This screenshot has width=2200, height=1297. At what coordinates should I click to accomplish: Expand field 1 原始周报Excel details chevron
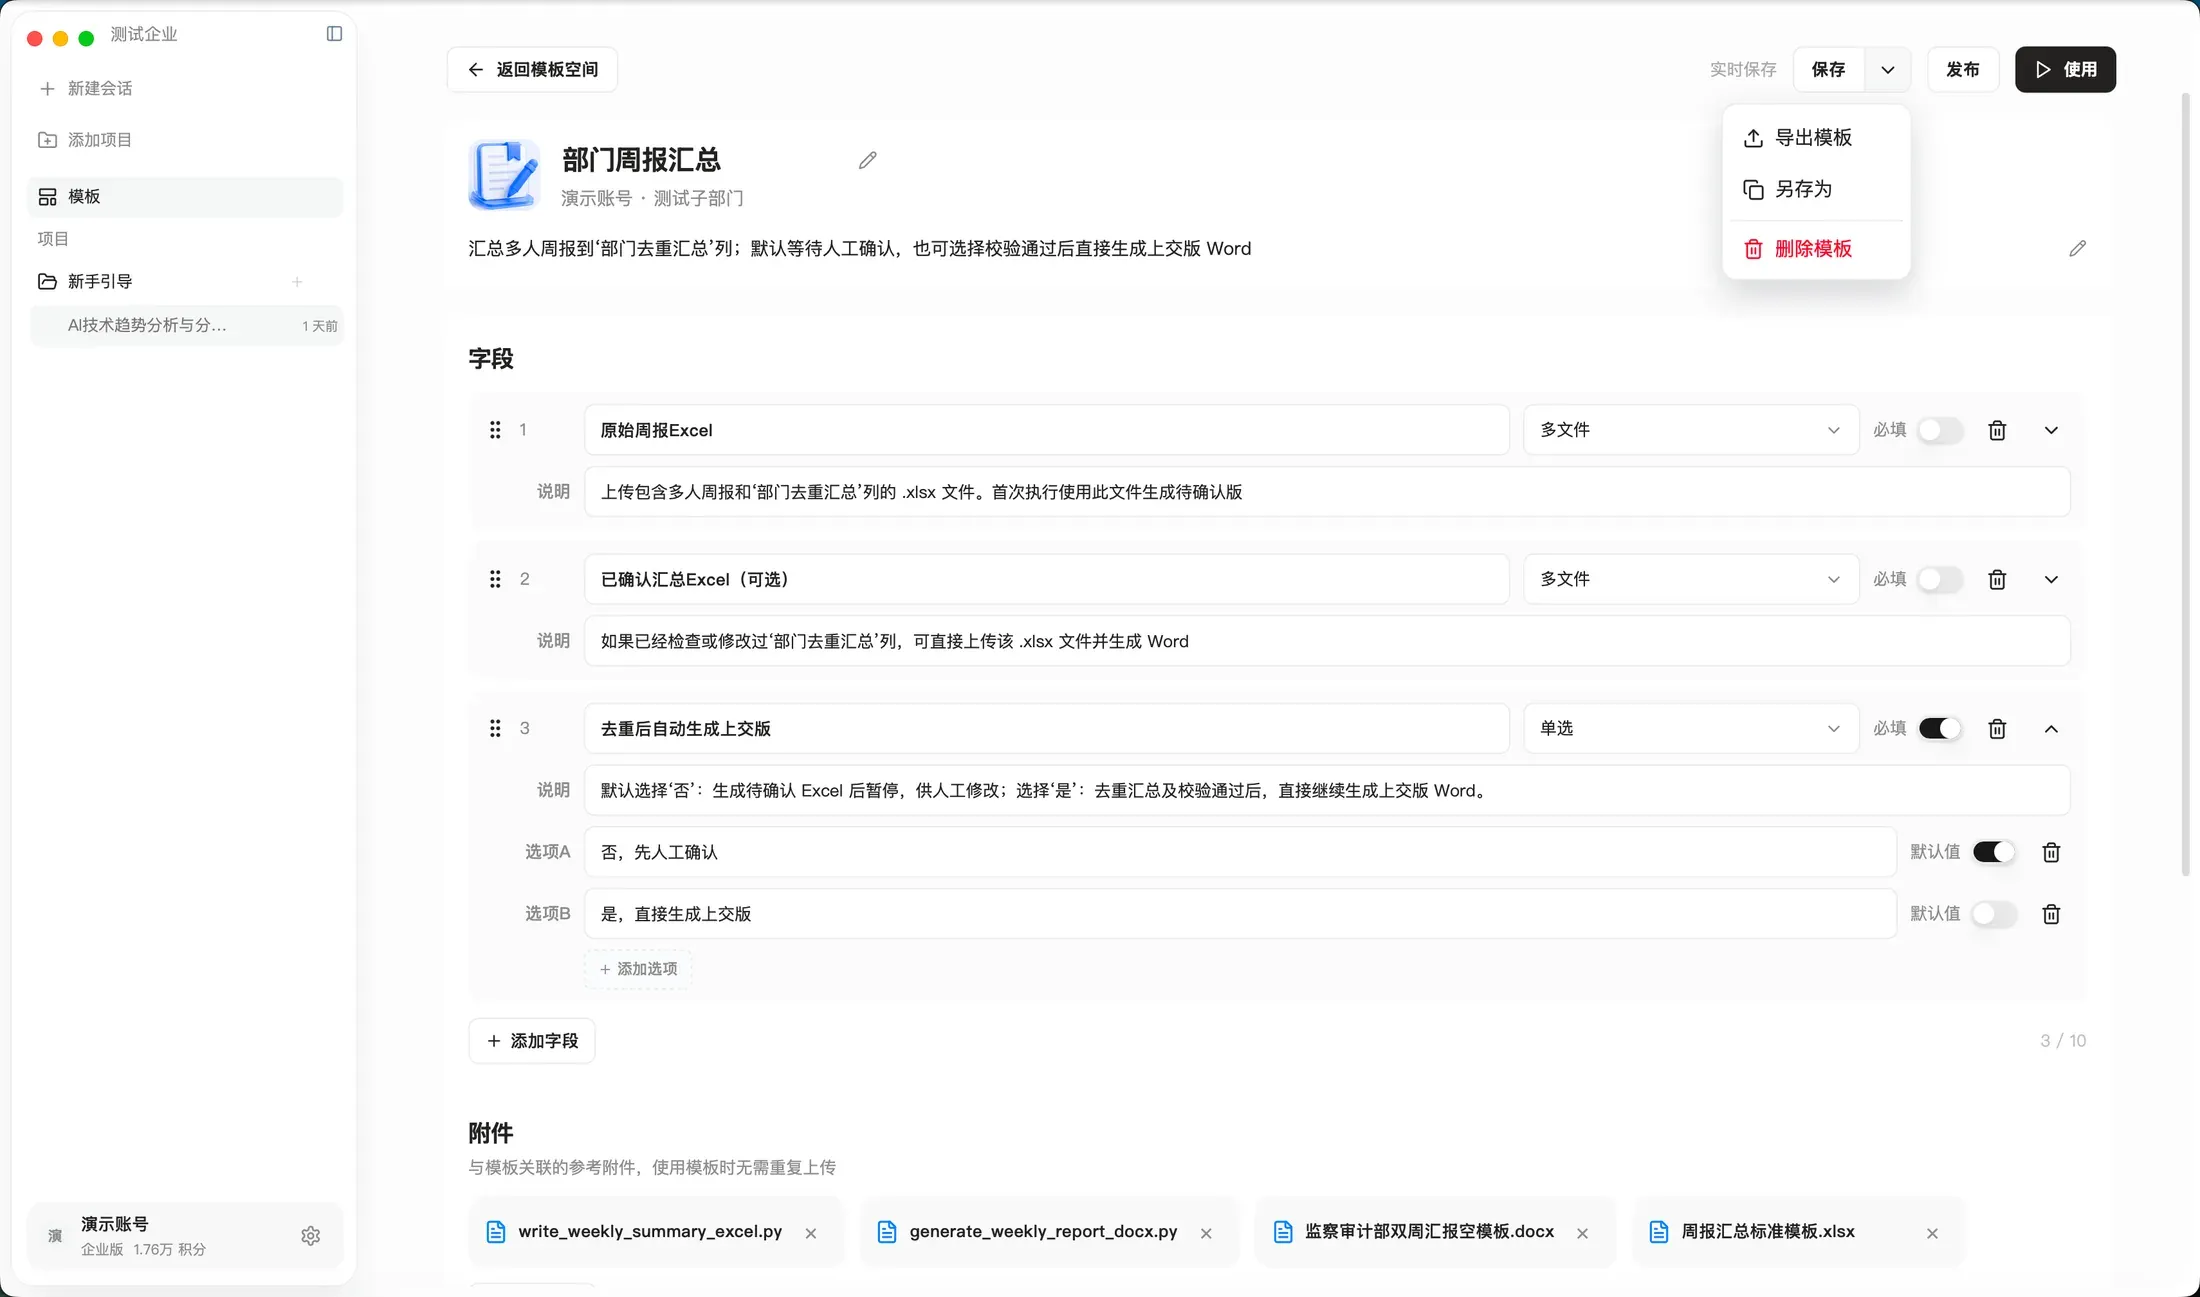coord(2051,430)
